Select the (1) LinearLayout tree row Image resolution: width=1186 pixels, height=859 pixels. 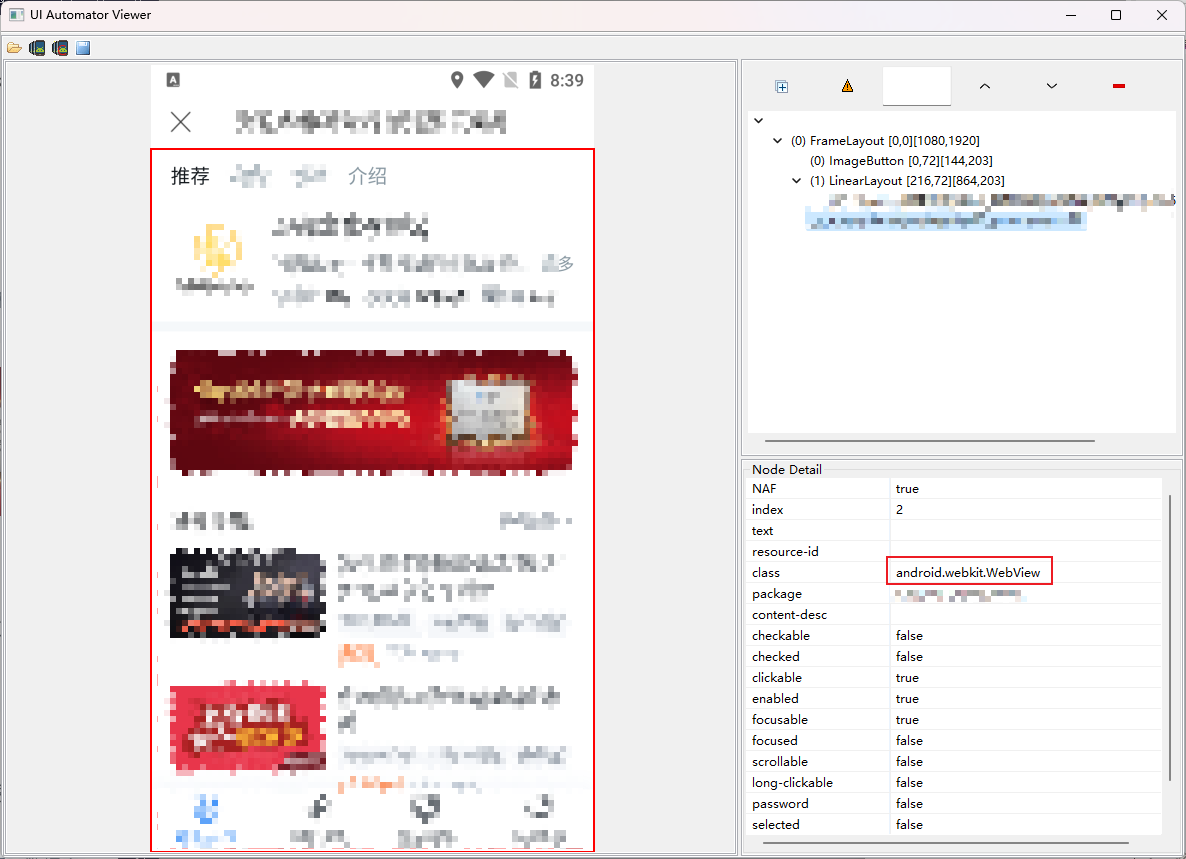(x=907, y=181)
